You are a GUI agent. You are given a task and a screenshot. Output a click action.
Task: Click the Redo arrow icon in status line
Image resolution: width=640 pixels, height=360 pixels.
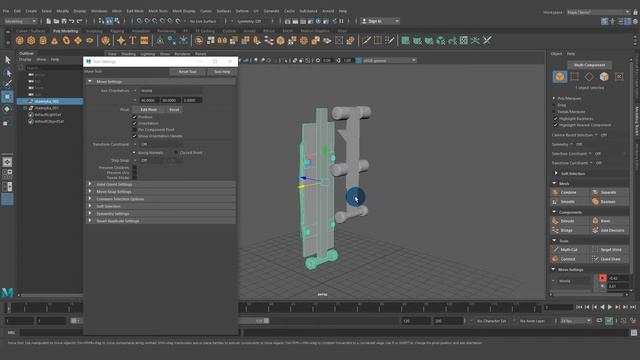(80, 21)
